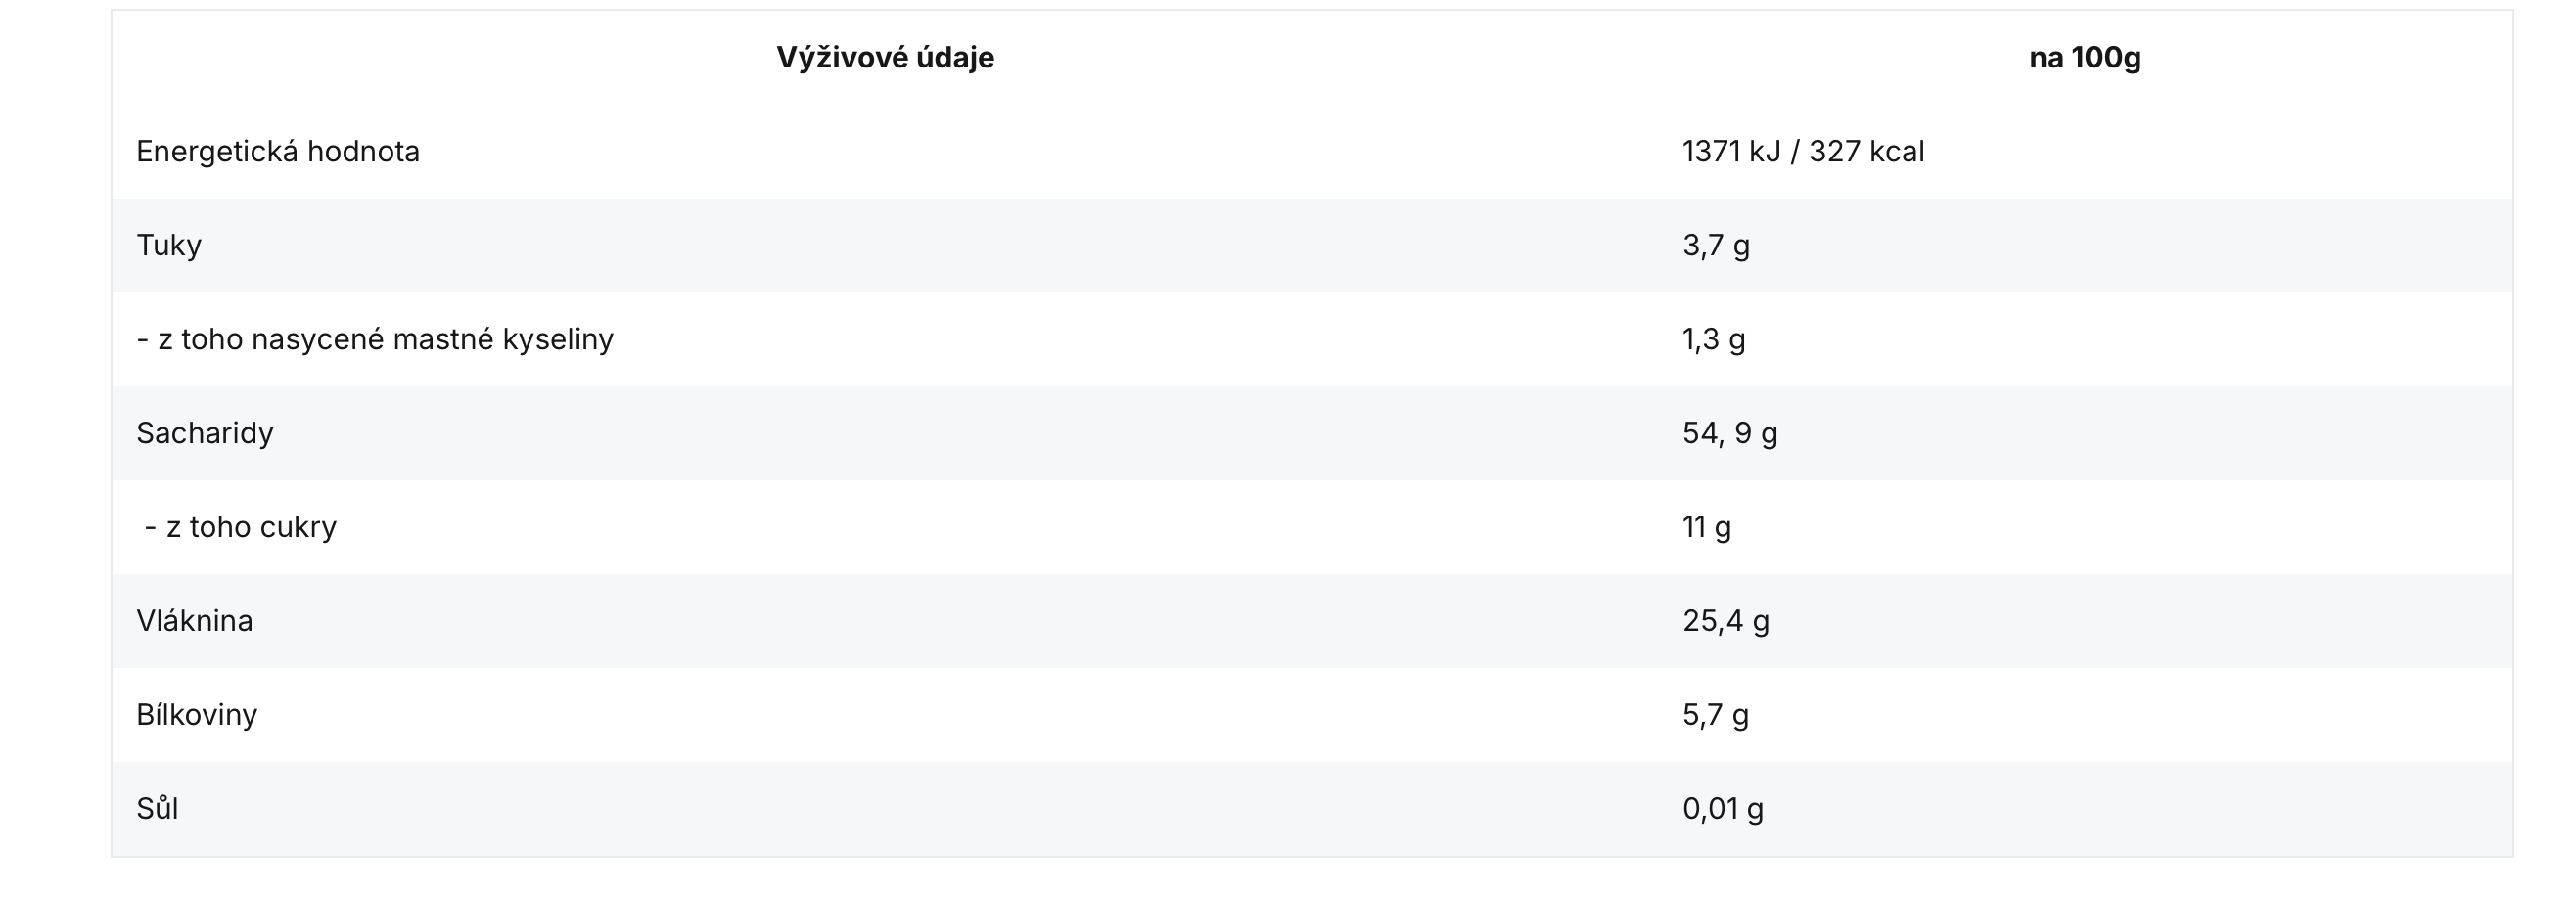Click the 'na 100g' column header
Screen dimensions: 2576x898
[2084, 58]
